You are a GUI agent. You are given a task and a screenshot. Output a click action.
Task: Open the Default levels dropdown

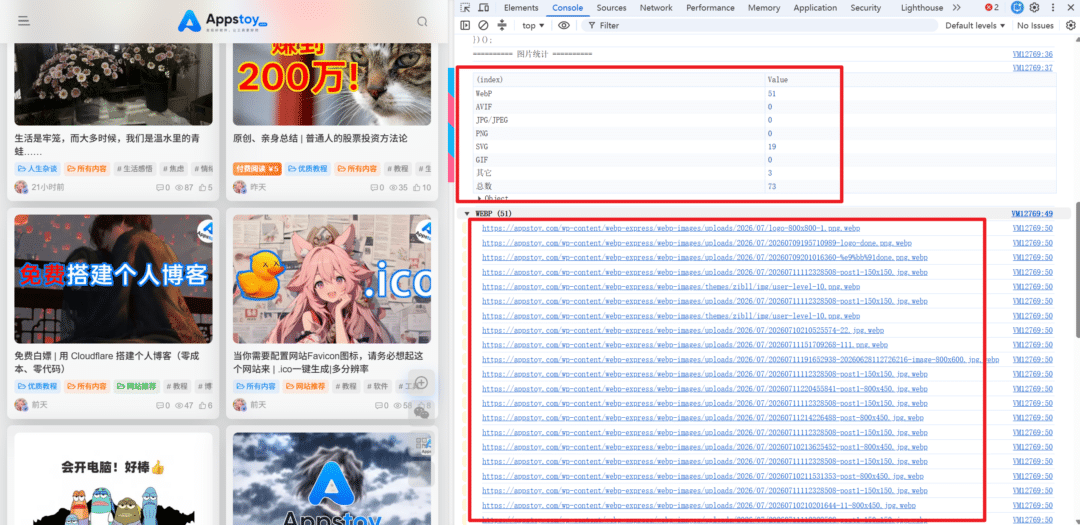(x=975, y=25)
